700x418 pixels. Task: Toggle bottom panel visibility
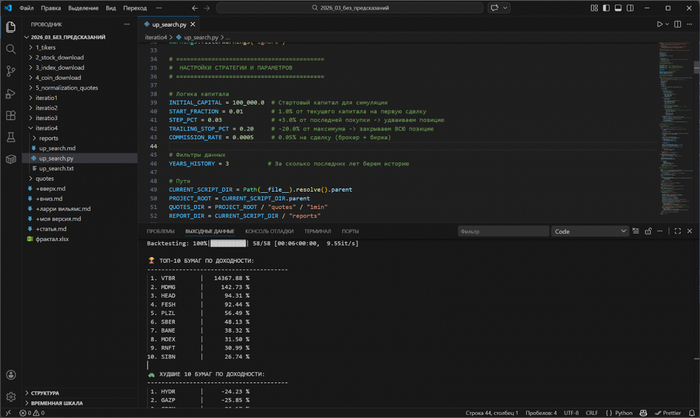[x=618, y=8]
